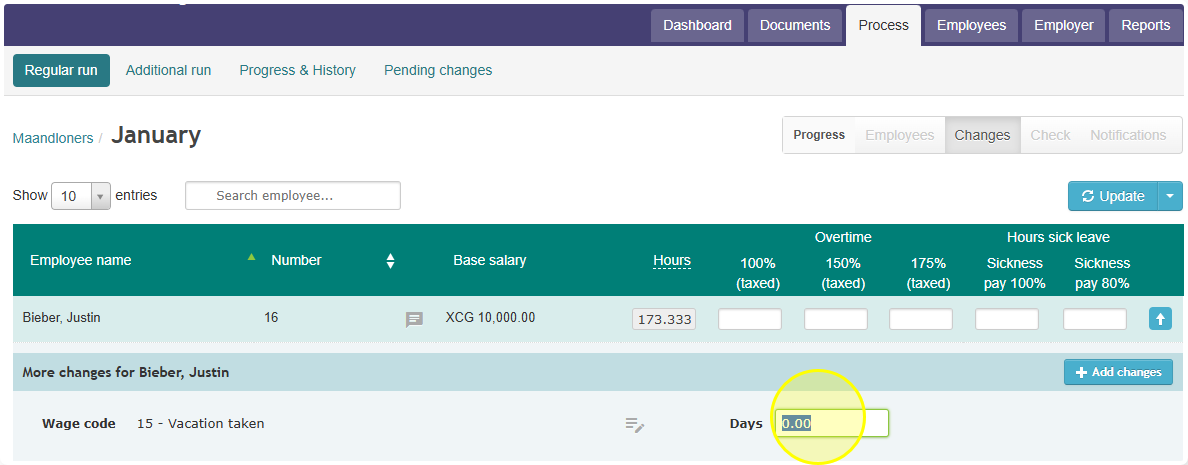Click the Overtime 100% (taxed) input
Screen dimensions: 1188x465
coord(750,319)
